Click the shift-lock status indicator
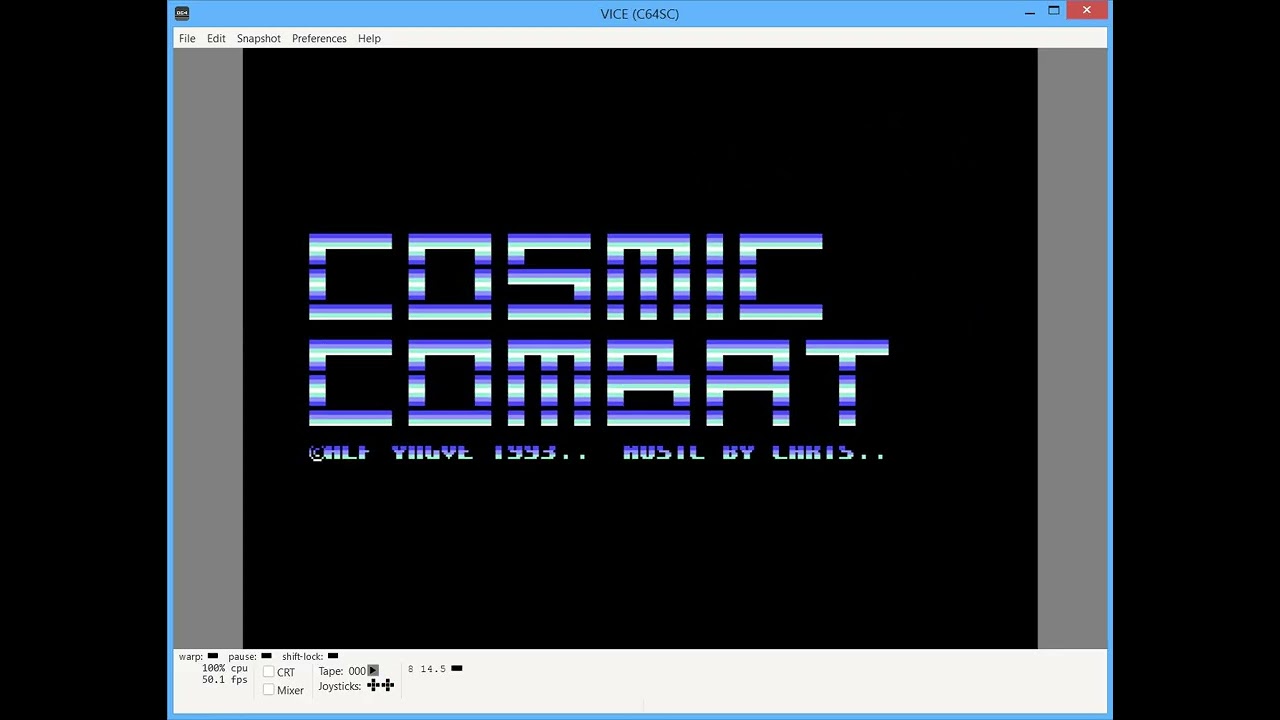The height and width of the screenshot is (720, 1280). [x=333, y=656]
